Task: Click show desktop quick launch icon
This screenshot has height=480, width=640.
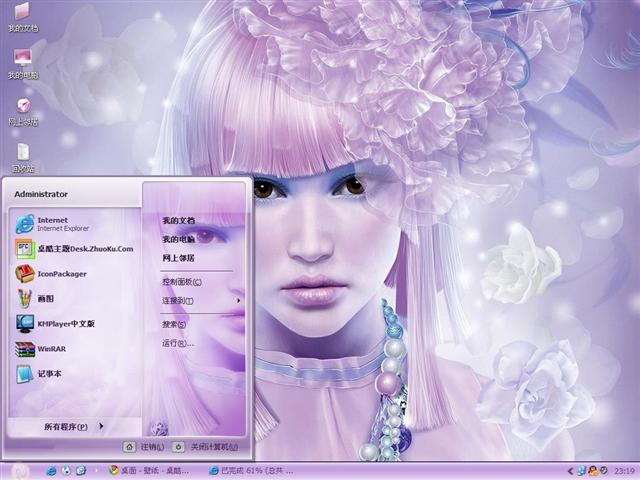Action: pos(81,471)
